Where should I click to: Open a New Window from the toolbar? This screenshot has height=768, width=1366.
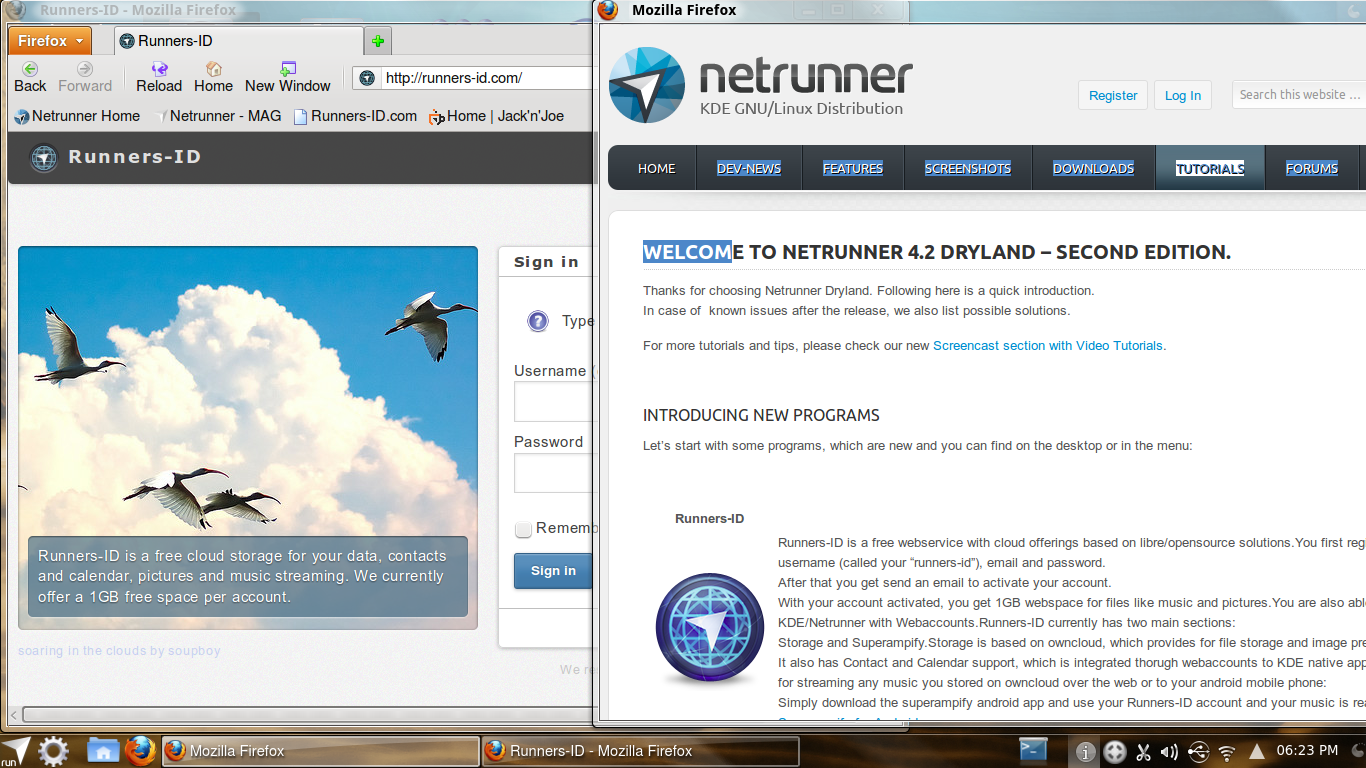pyautogui.click(x=288, y=77)
